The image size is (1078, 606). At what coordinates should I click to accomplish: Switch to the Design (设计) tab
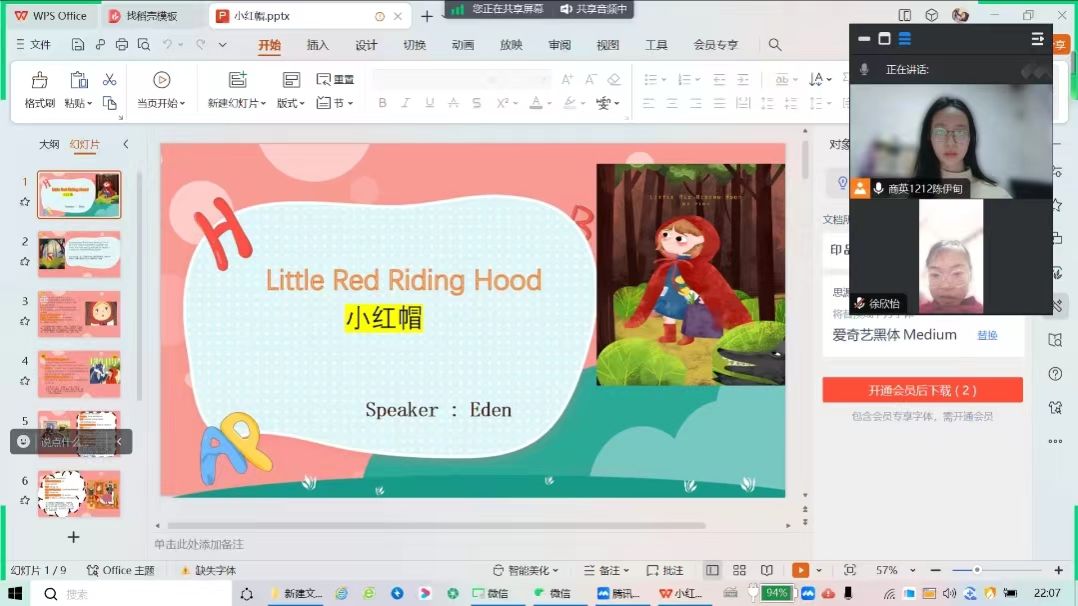tap(366, 45)
